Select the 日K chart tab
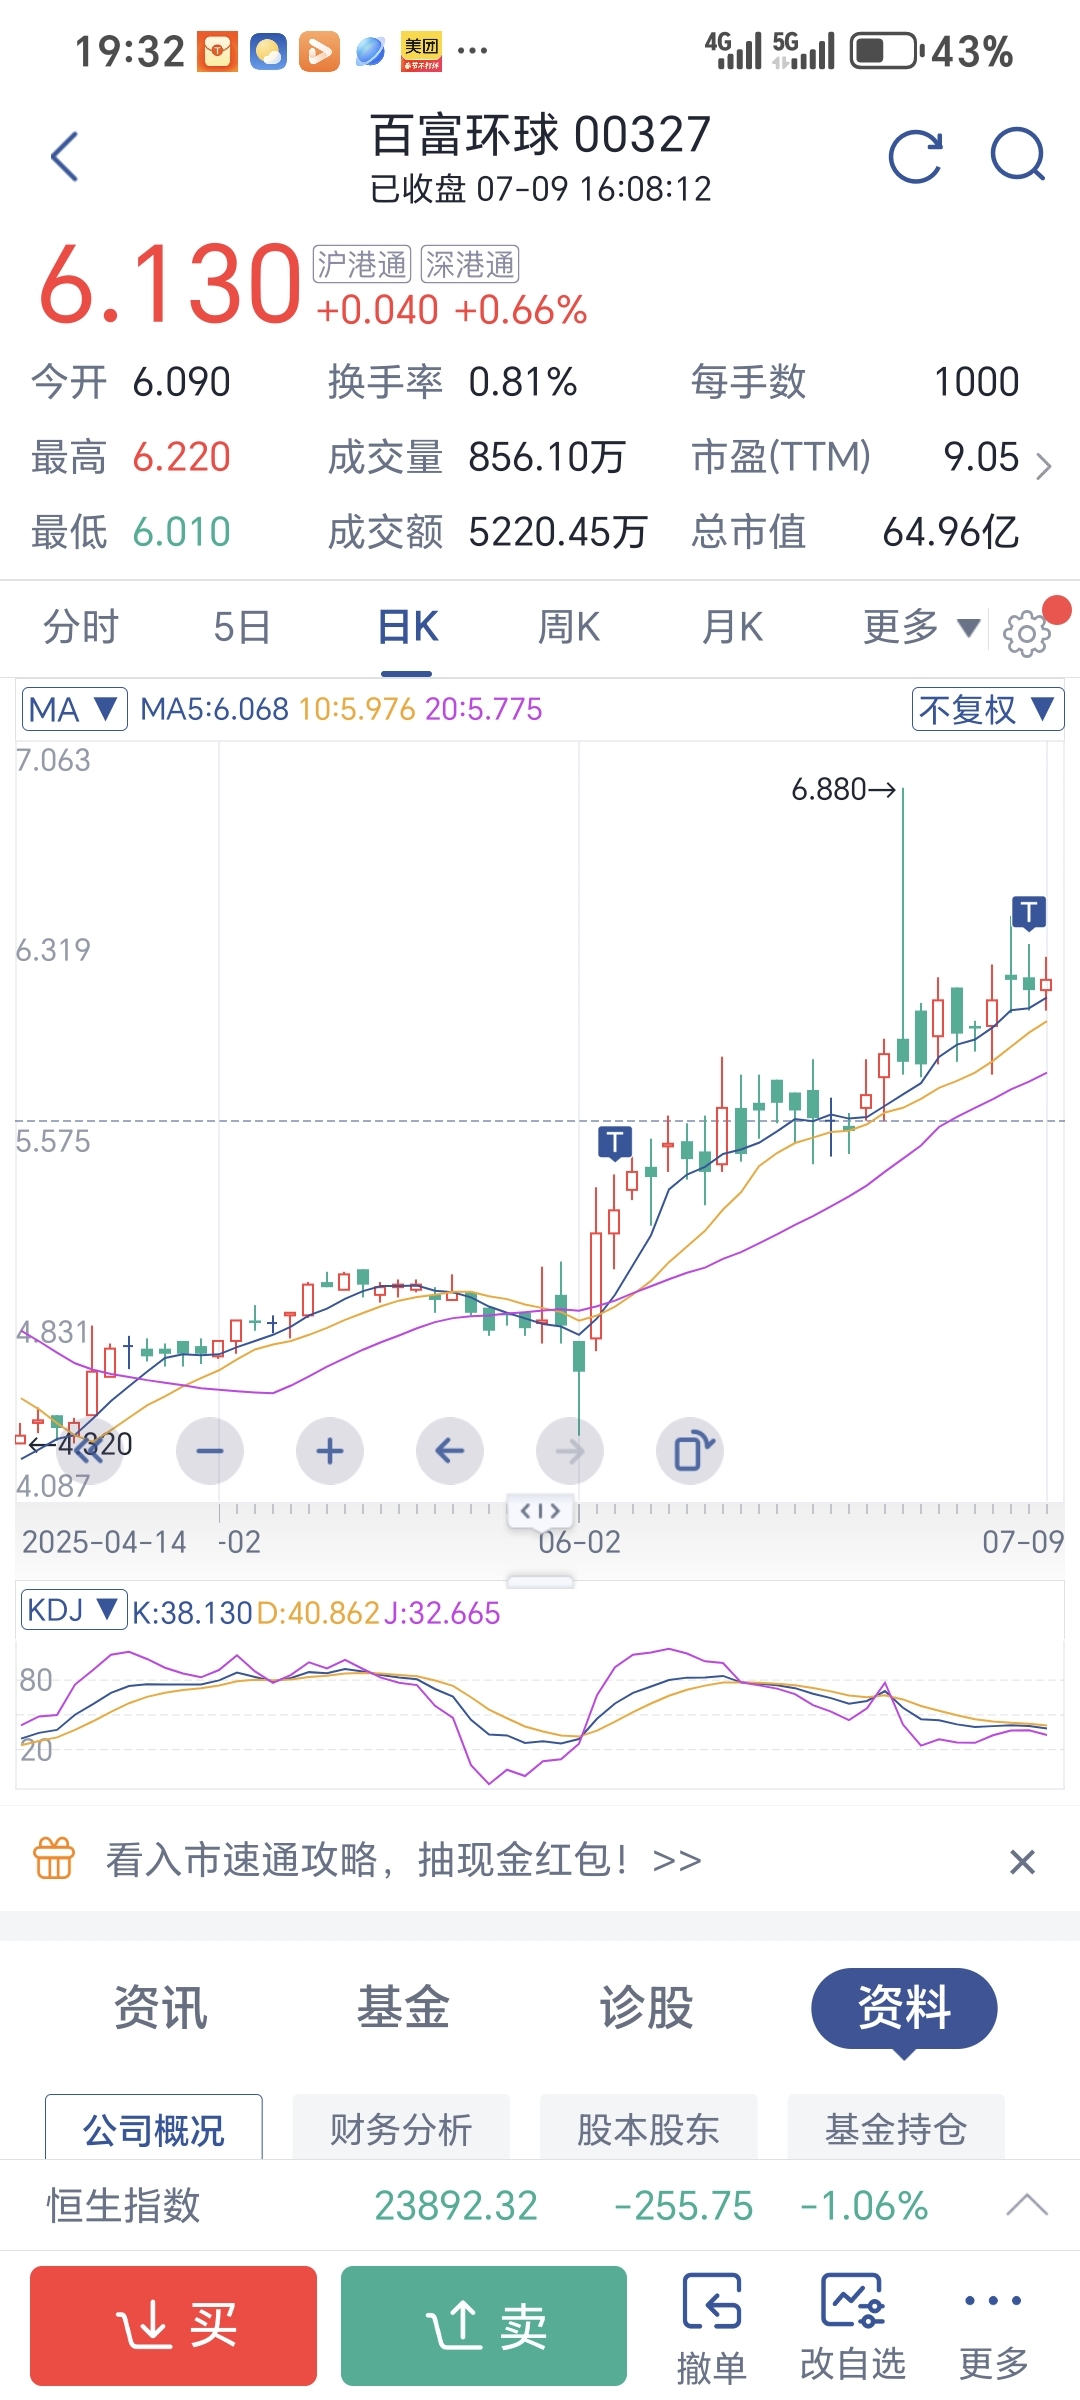Viewport: 1080px width, 2400px height. (408, 628)
